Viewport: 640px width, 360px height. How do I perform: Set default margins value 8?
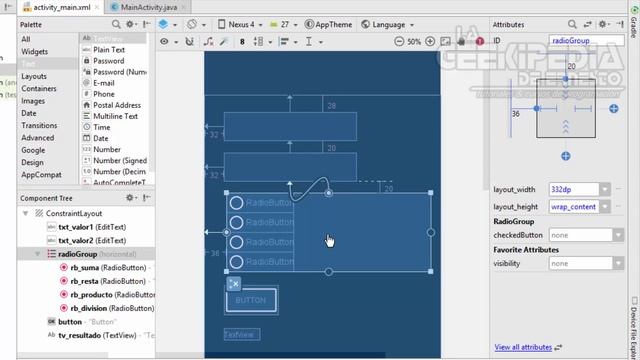point(242,42)
